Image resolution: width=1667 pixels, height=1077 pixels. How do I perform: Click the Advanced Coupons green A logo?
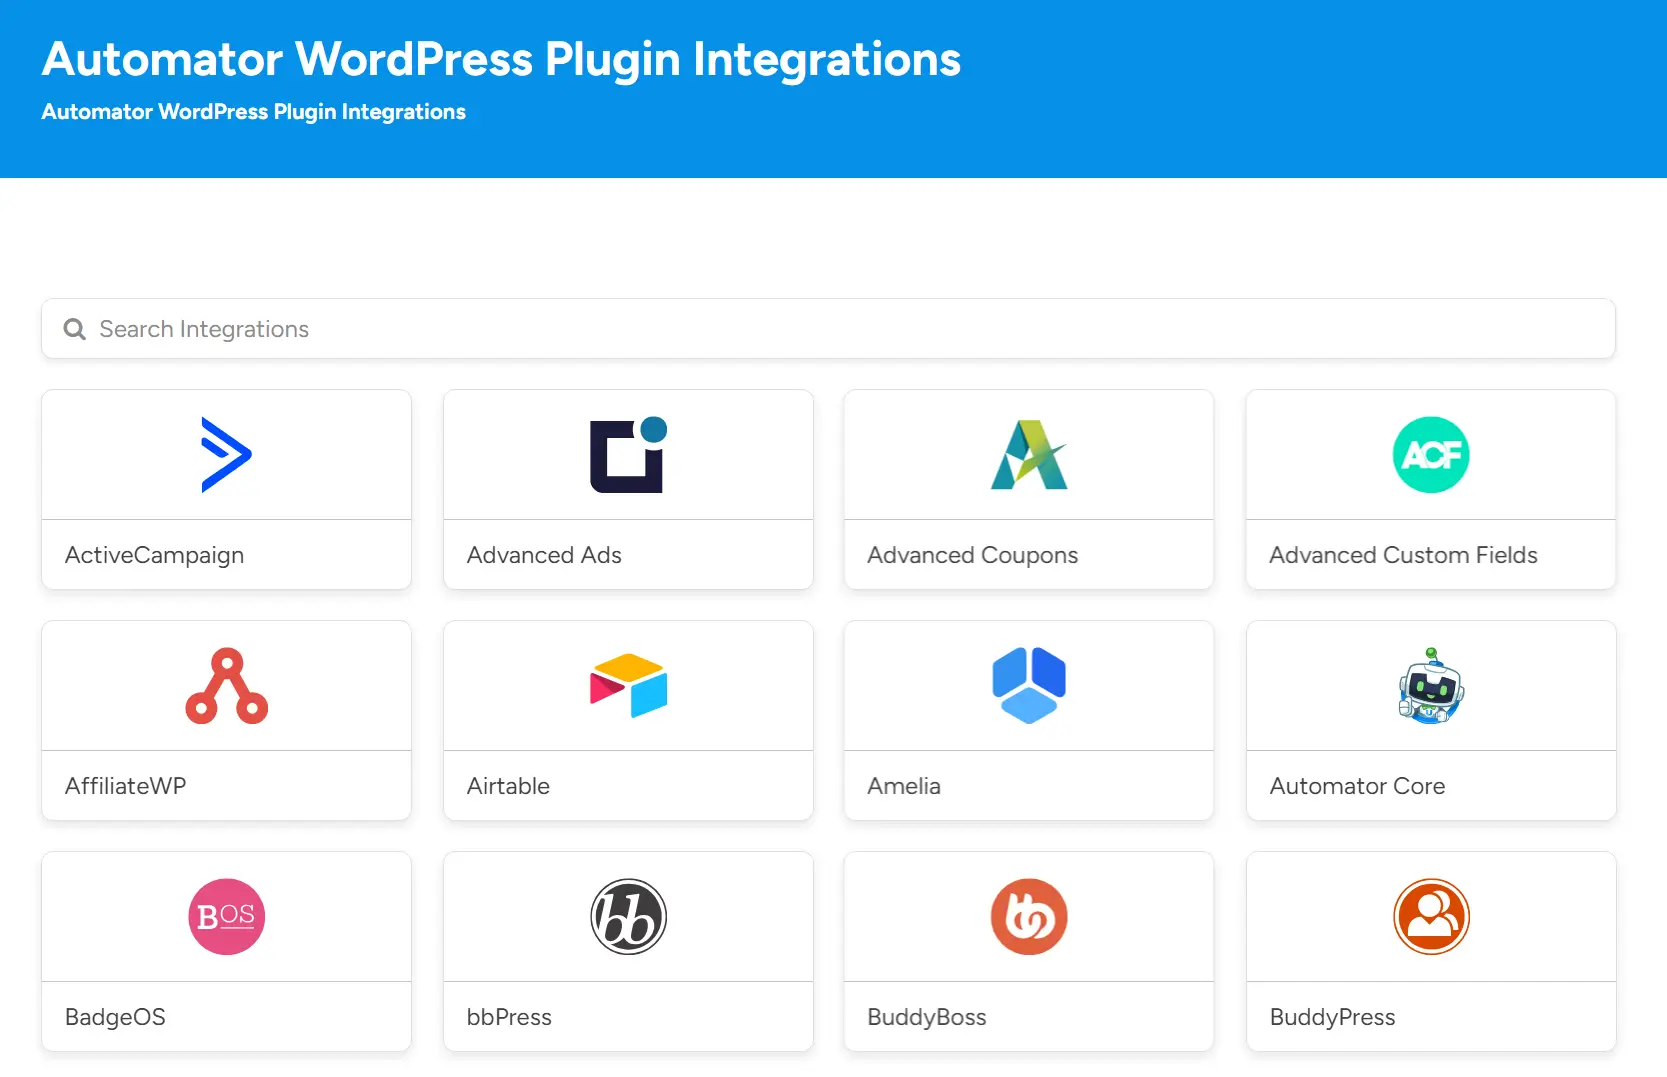pos(1029,455)
